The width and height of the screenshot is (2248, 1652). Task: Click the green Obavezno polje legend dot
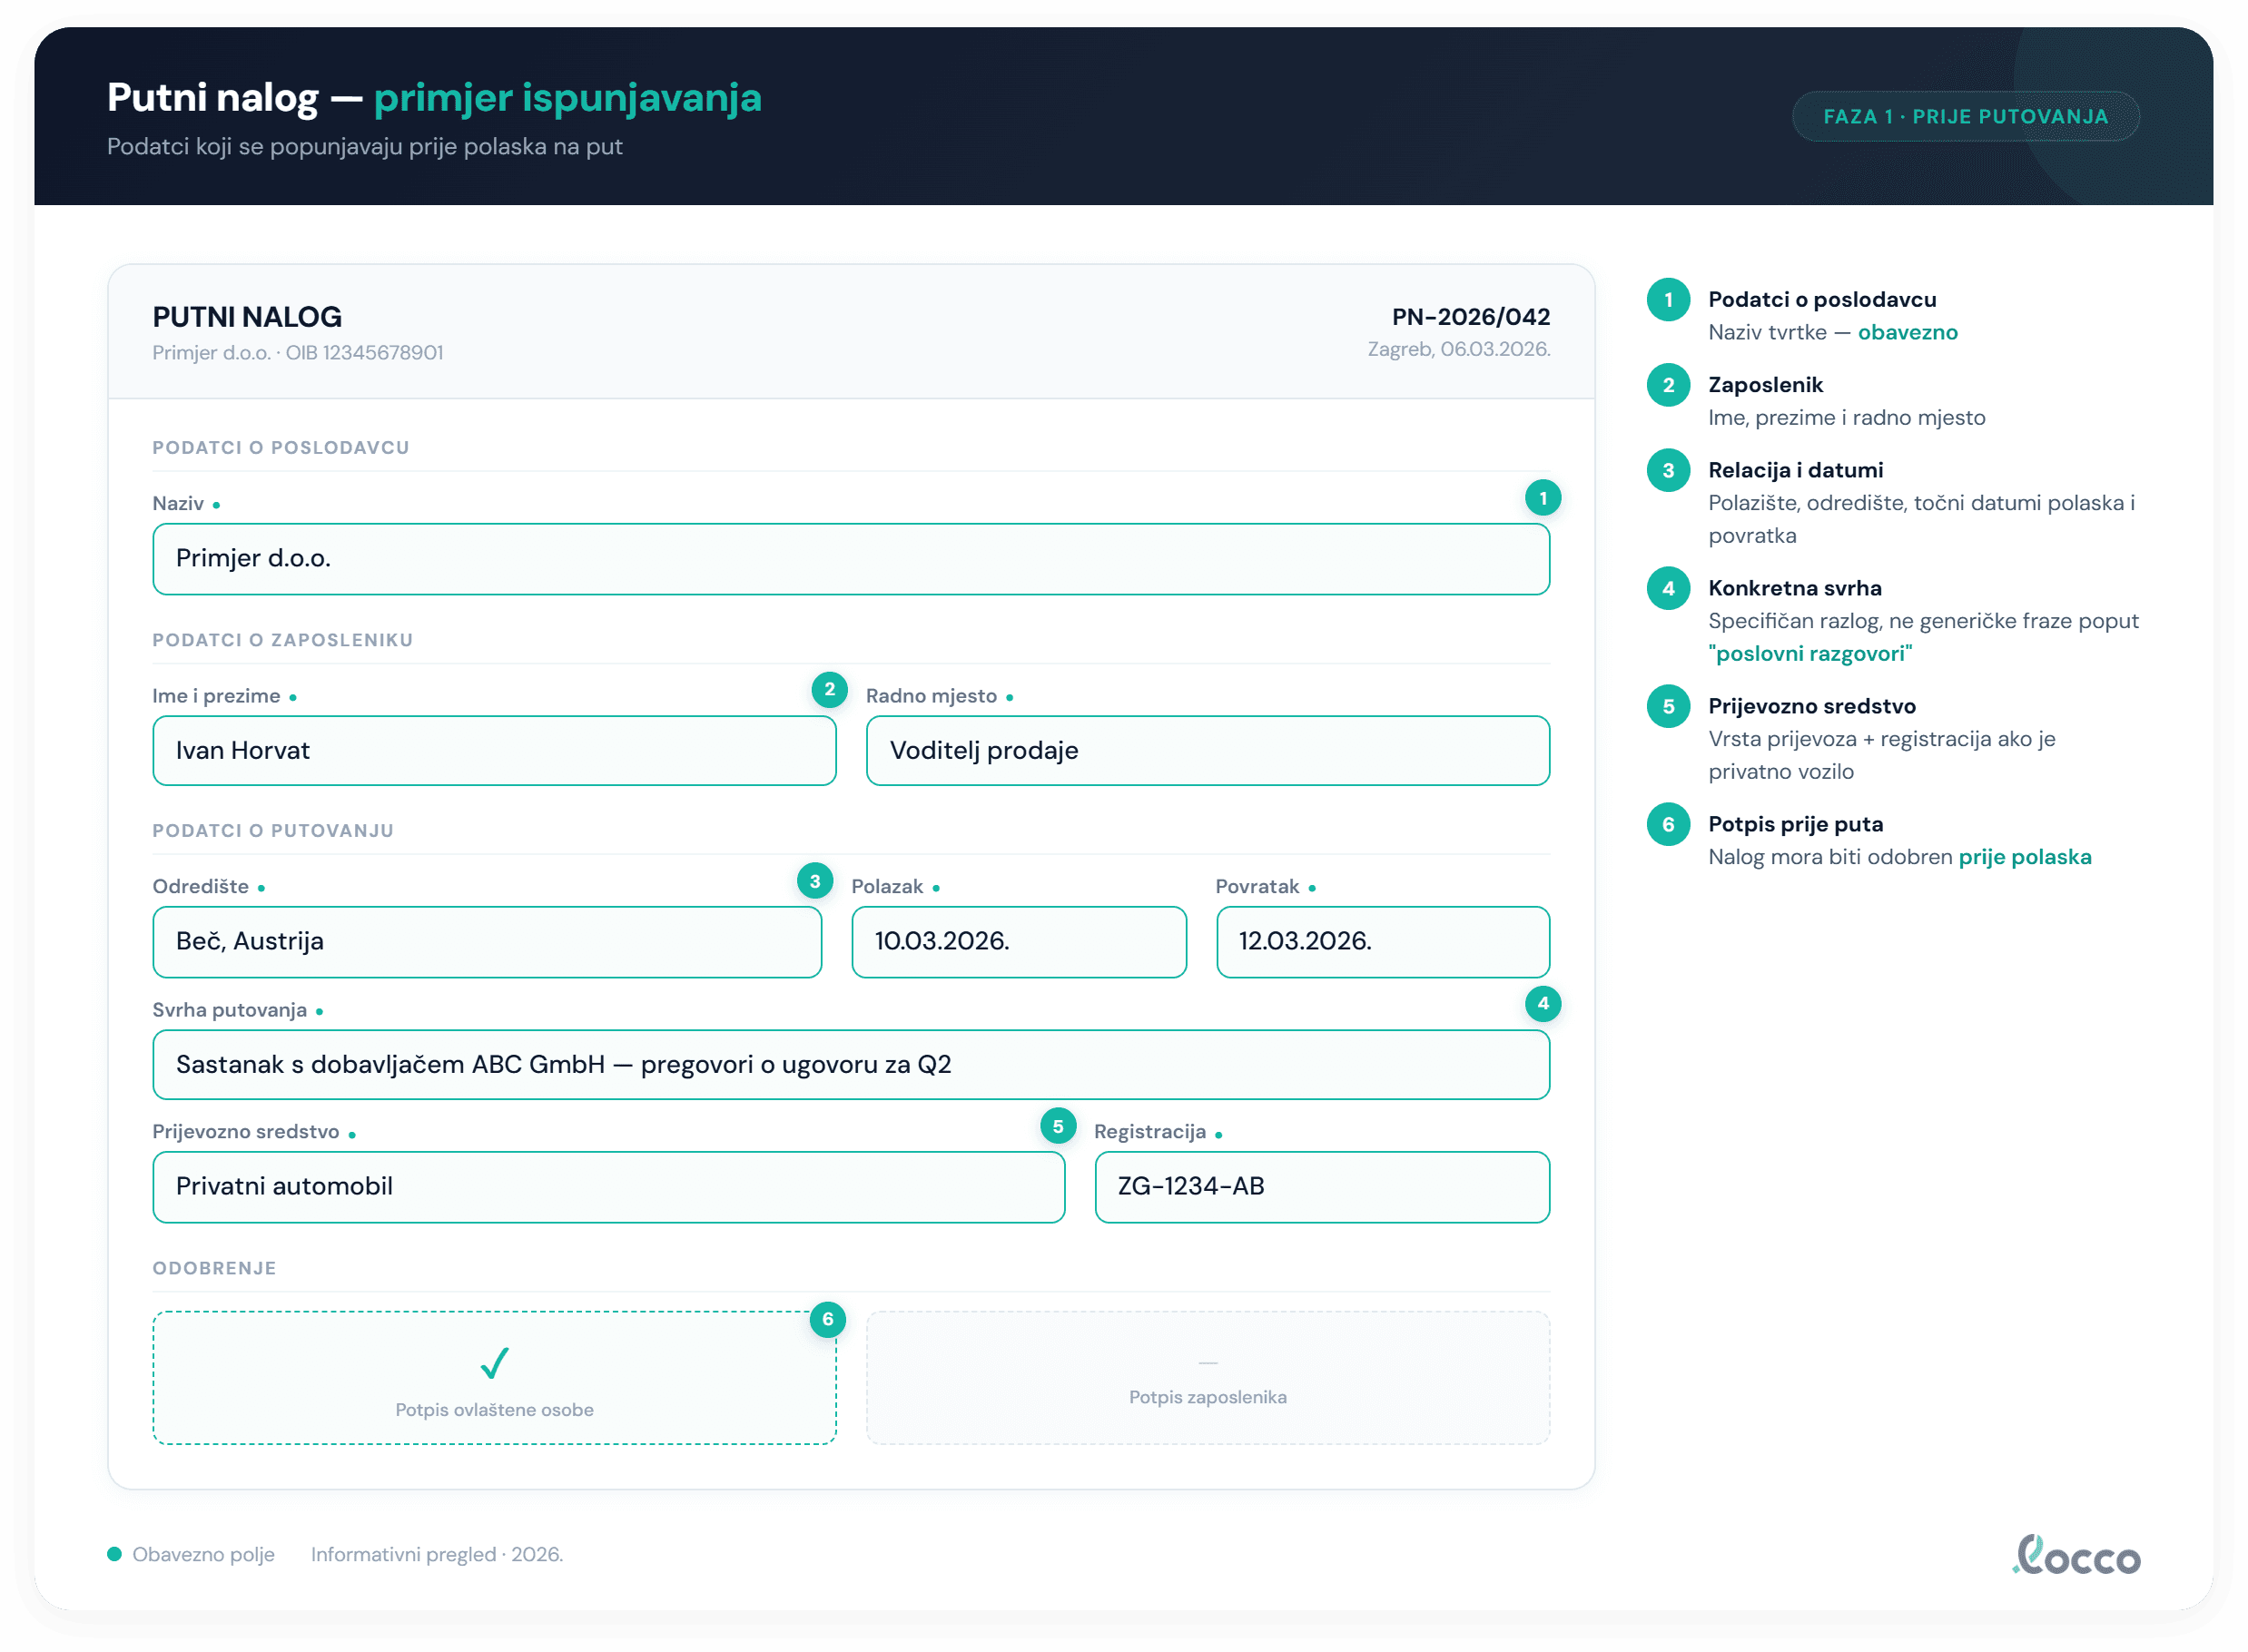pos(114,1554)
